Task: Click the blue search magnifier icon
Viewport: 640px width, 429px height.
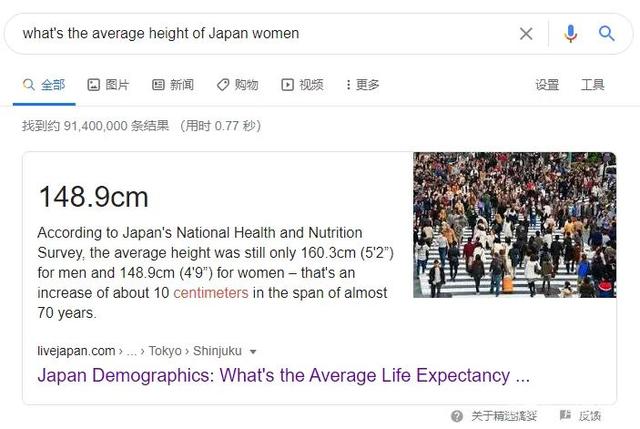Action: 607,33
